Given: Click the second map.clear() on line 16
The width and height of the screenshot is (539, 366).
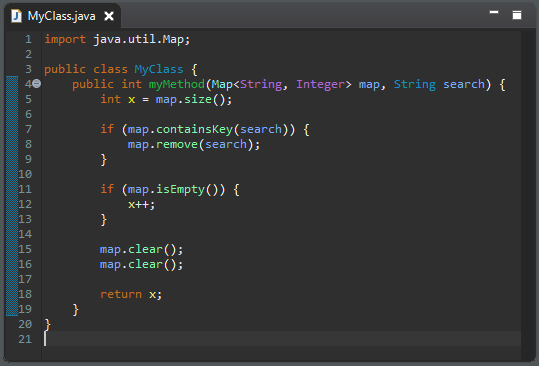Looking at the screenshot, I should coord(141,264).
